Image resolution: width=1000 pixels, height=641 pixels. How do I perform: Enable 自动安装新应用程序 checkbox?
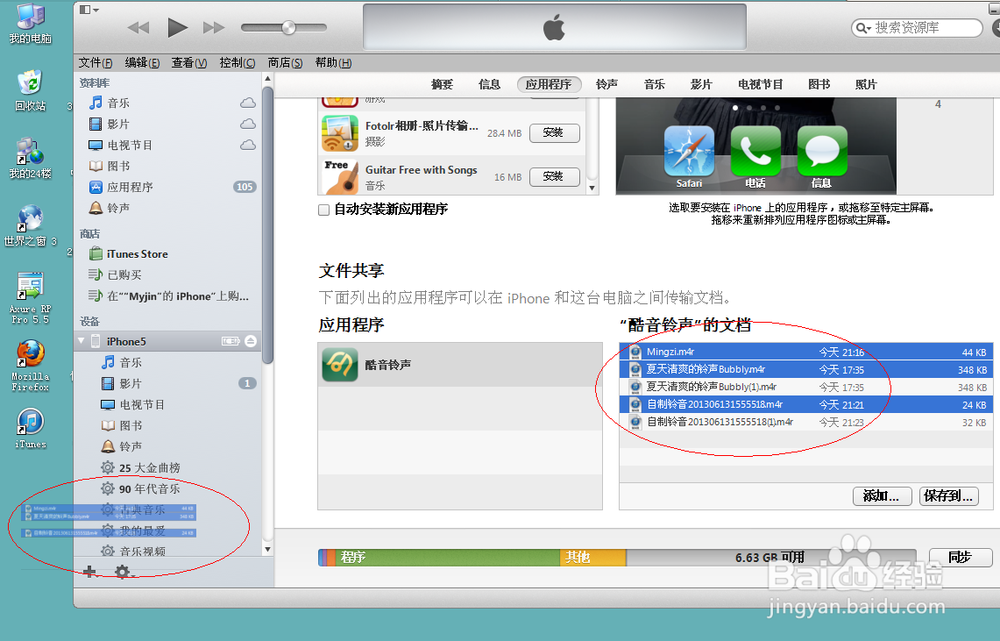click(x=324, y=210)
